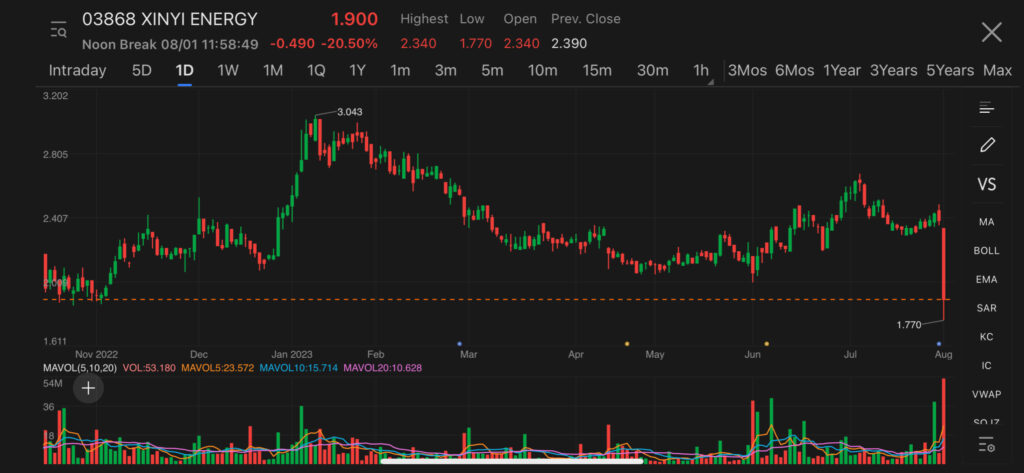1024x473 pixels.
Task: Click the -20.50% change value
Action: (351, 44)
